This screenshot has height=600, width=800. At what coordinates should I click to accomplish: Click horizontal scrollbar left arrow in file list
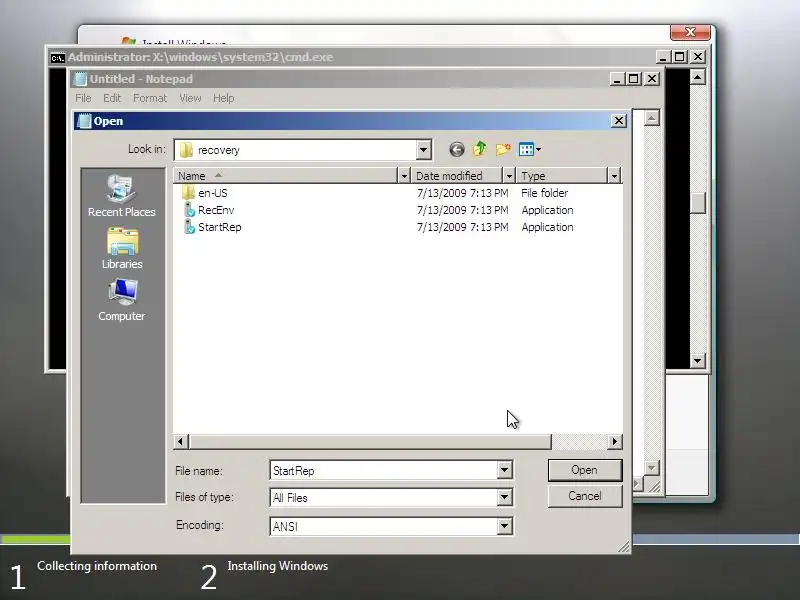pos(181,441)
